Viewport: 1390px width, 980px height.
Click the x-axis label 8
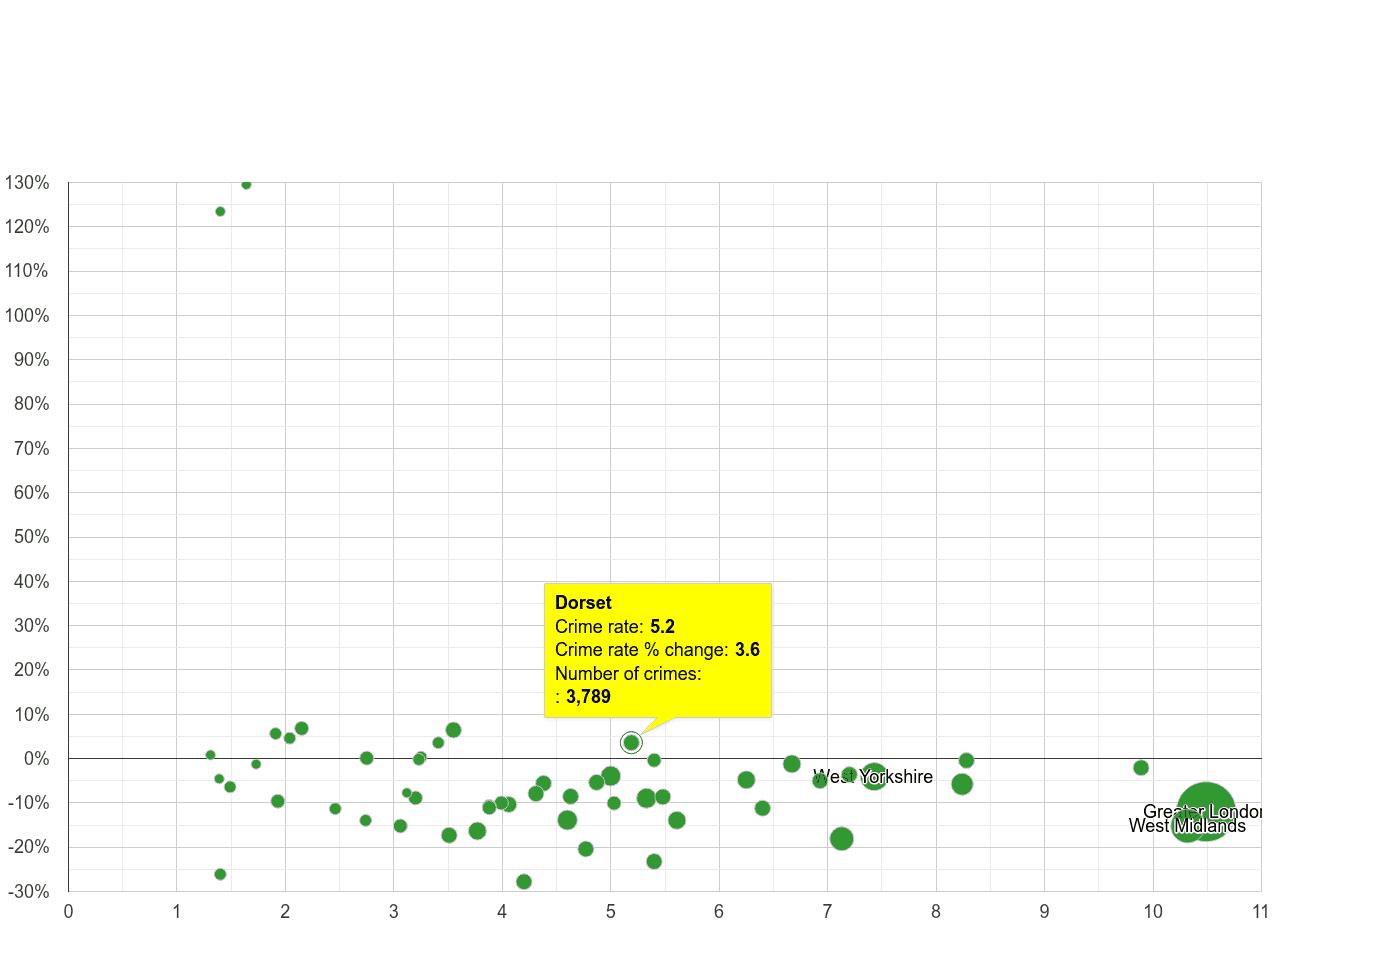click(936, 912)
